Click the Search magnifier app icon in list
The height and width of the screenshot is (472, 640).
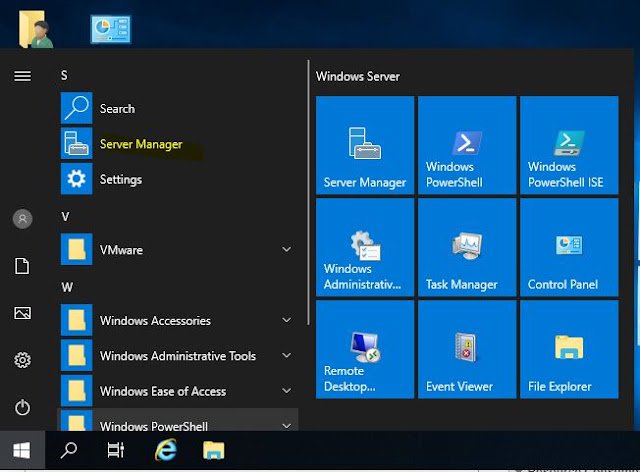tap(76, 108)
